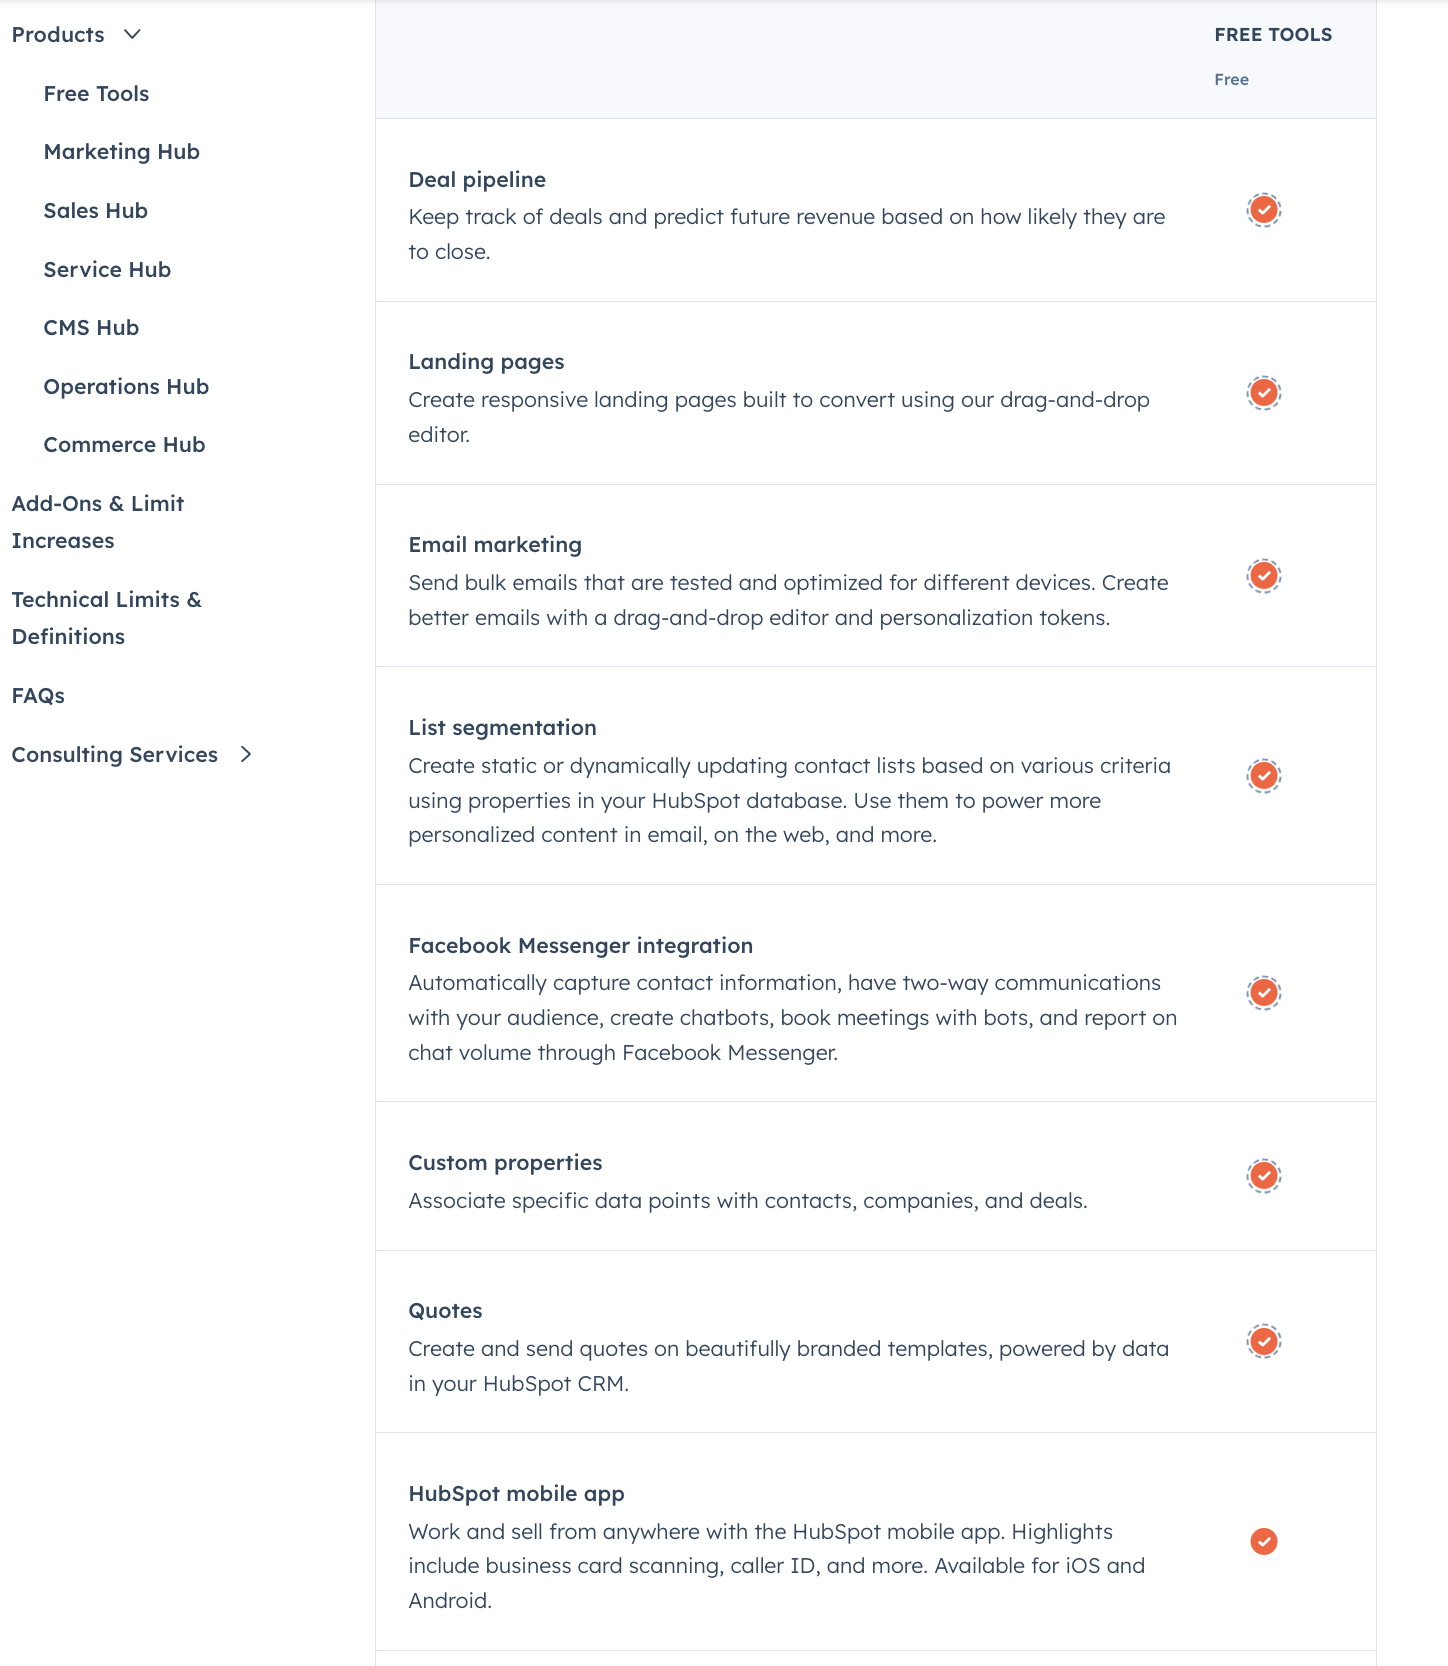This screenshot has height=1666, width=1448.
Task: Go to Sales Hub
Action: coord(96,211)
